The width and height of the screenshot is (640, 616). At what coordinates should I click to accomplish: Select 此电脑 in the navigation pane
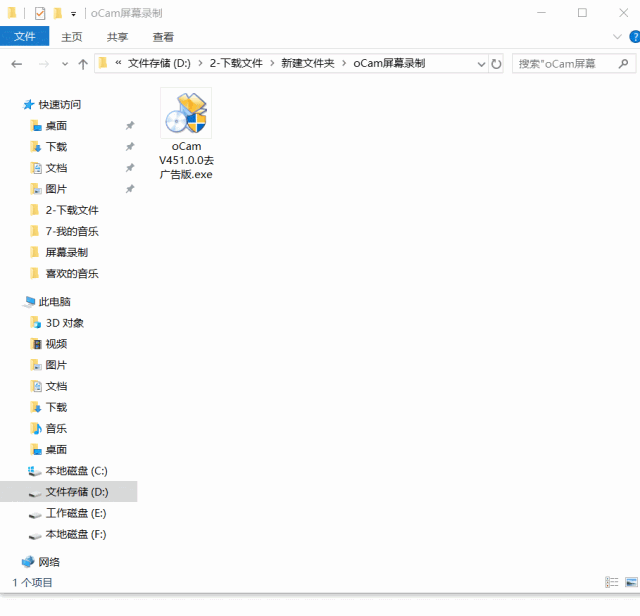[x=54, y=302]
